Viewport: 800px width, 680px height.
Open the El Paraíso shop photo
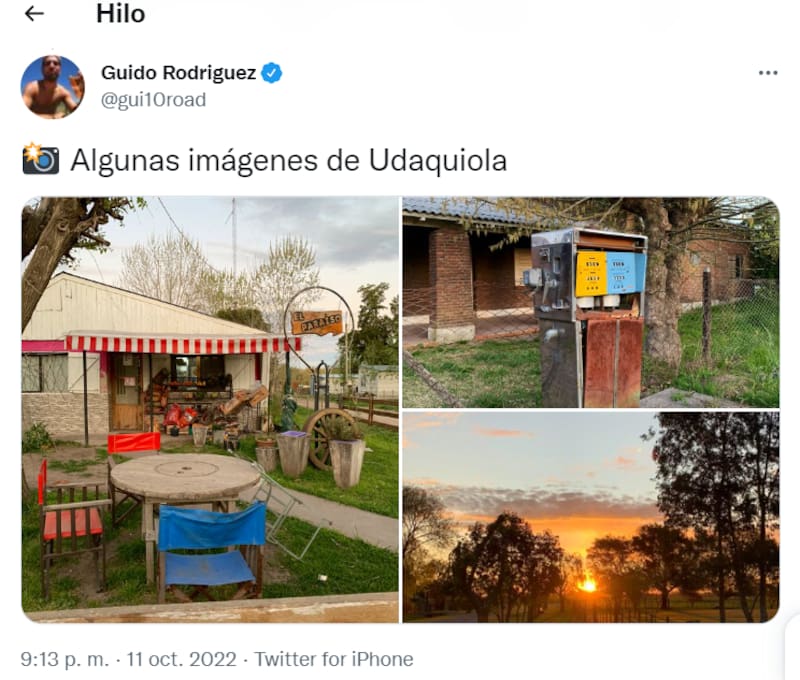[210, 410]
